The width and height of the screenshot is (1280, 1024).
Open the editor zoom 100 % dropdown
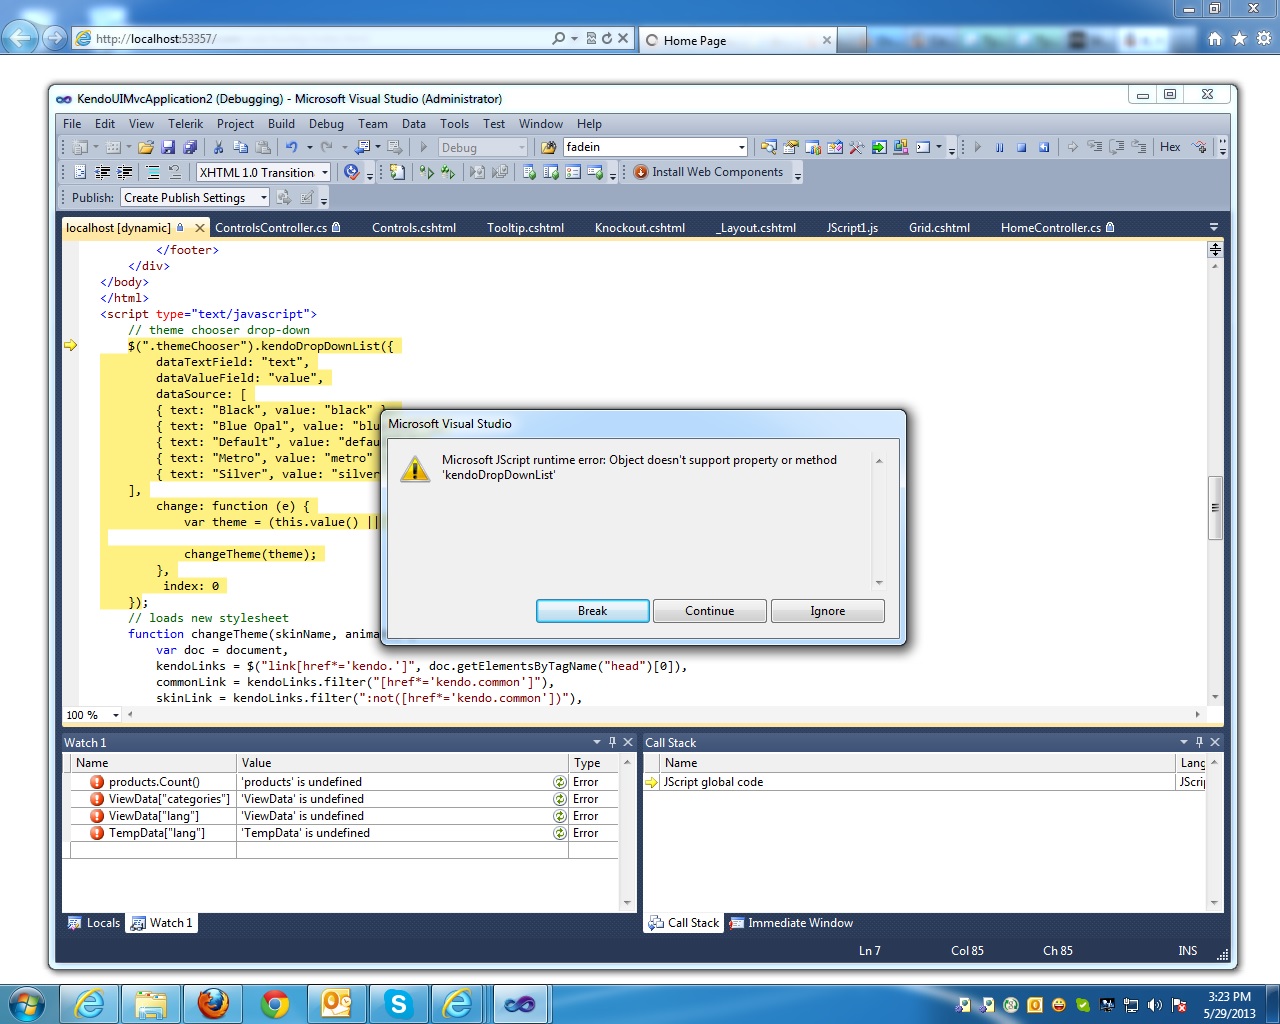(x=116, y=715)
